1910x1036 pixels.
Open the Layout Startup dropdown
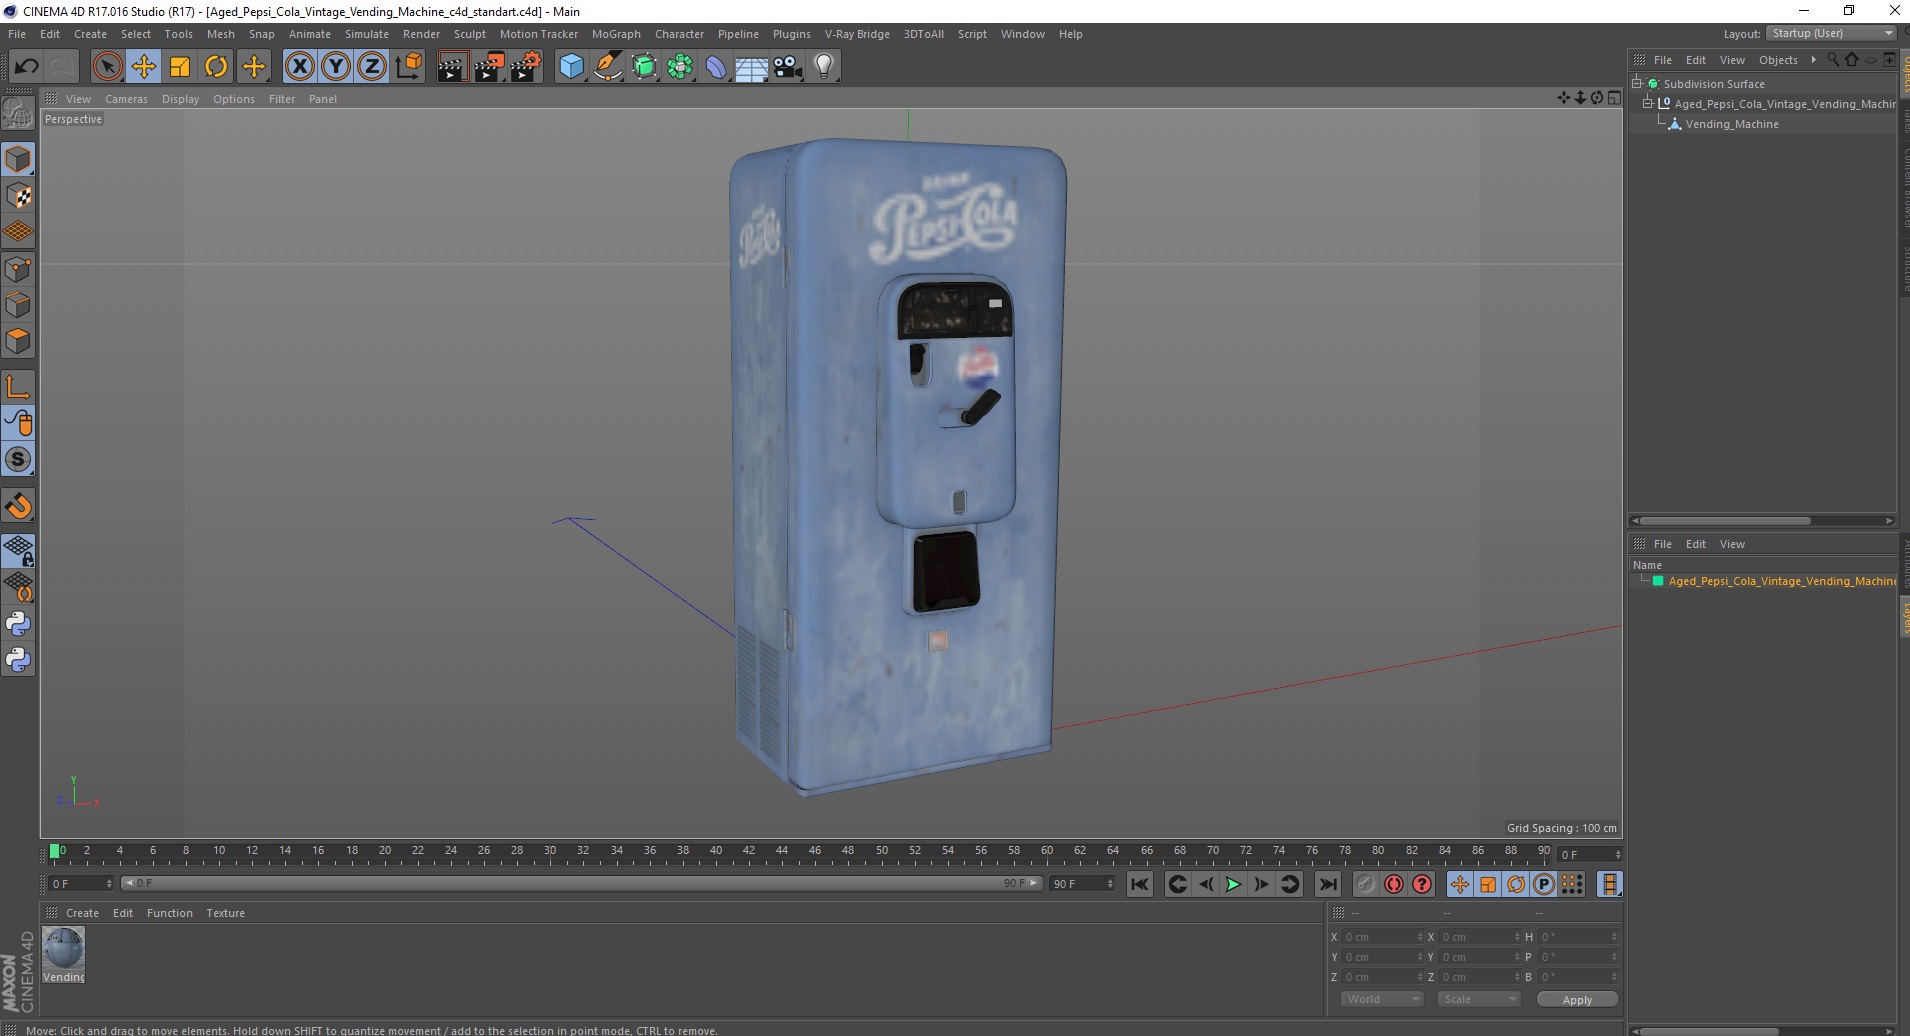[1831, 33]
